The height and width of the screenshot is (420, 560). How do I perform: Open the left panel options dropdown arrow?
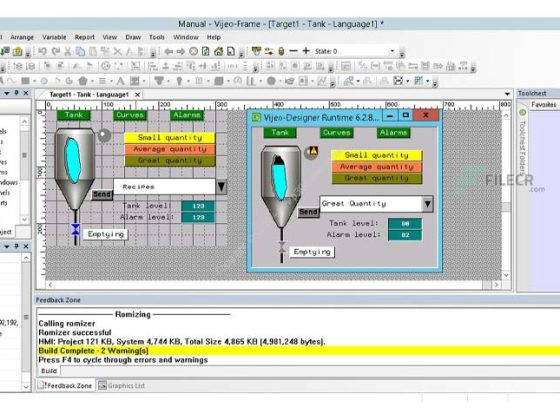(x=7, y=93)
